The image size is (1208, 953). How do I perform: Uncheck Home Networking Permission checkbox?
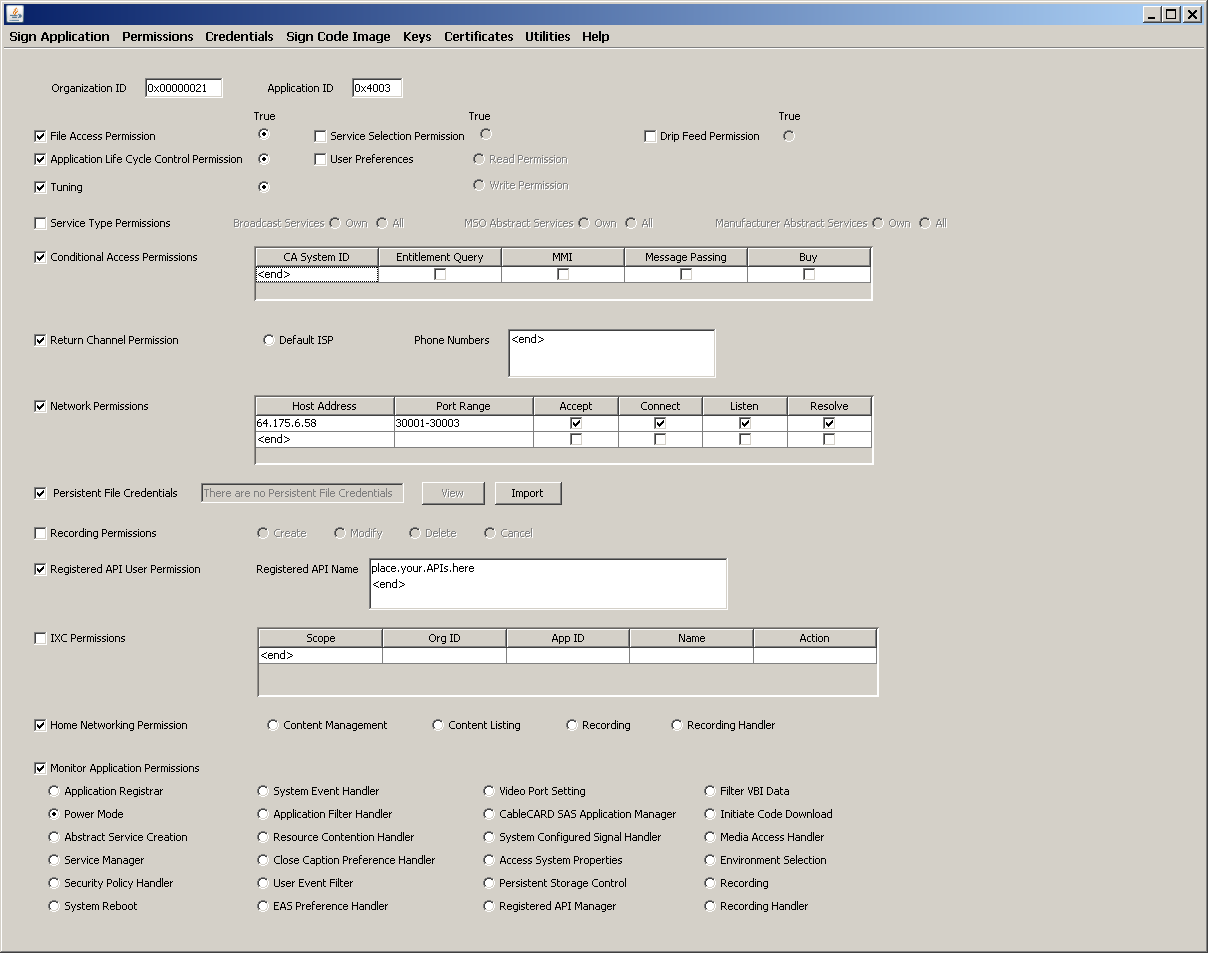point(40,725)
